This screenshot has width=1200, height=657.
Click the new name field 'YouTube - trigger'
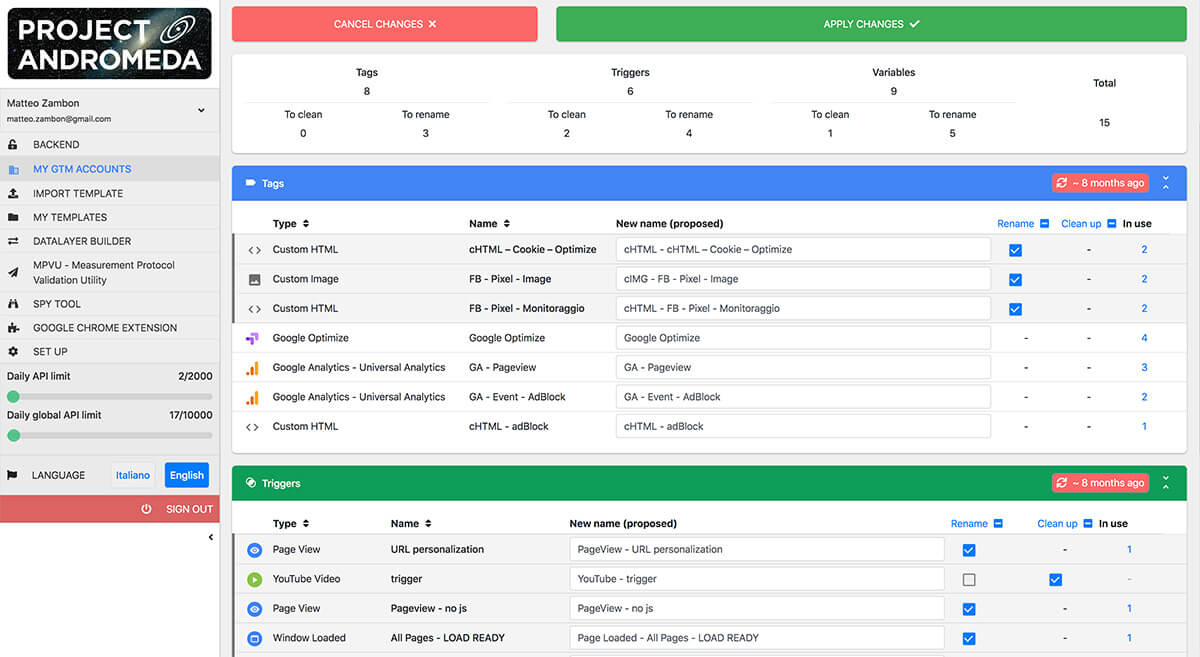click(757, 579)
